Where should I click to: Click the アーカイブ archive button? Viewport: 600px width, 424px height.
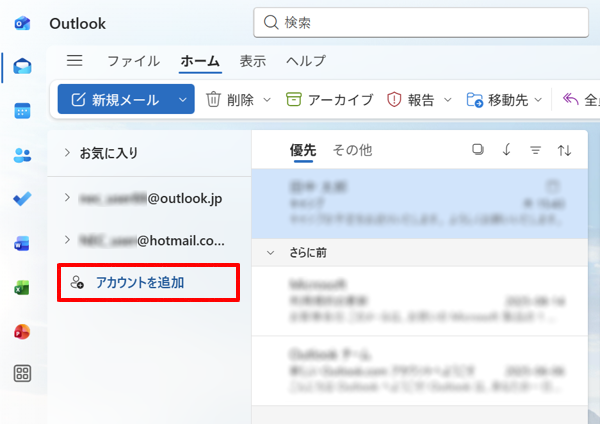point(329,100)
